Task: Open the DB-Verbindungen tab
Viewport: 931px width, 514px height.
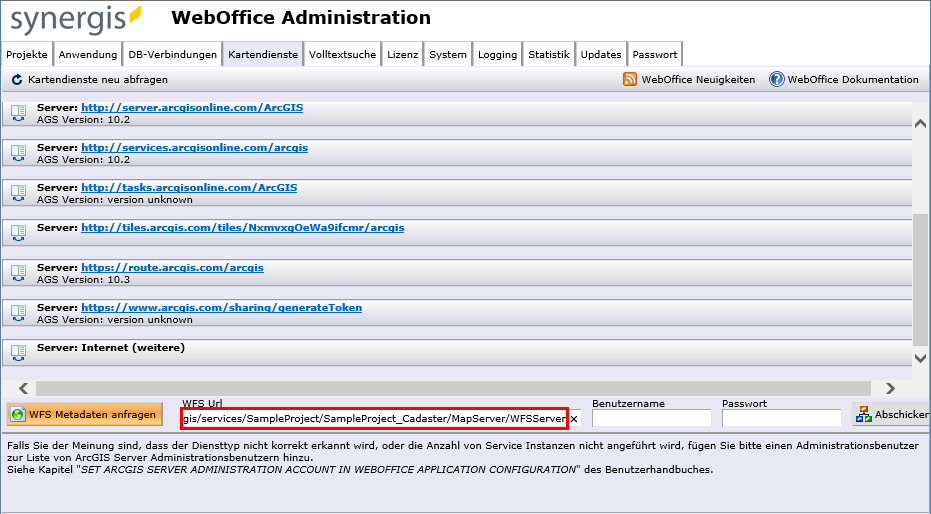Action: pos(172,54)
